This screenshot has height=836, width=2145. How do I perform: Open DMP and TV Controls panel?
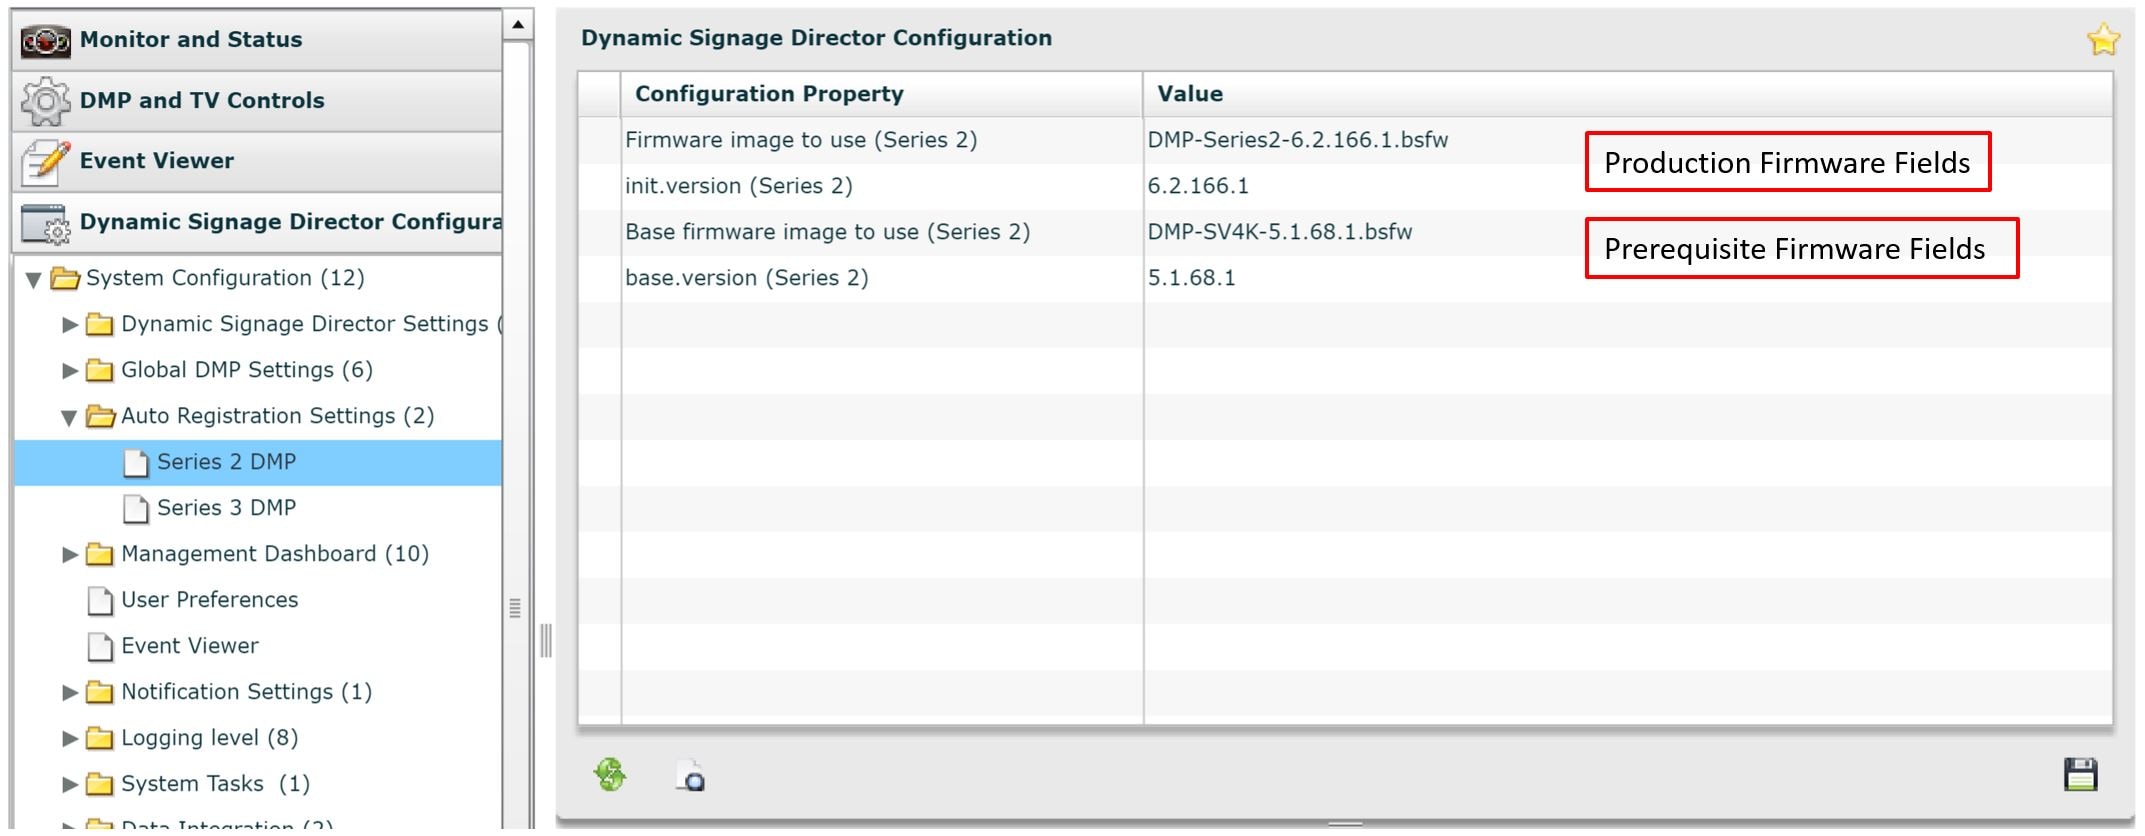(201, 101)
